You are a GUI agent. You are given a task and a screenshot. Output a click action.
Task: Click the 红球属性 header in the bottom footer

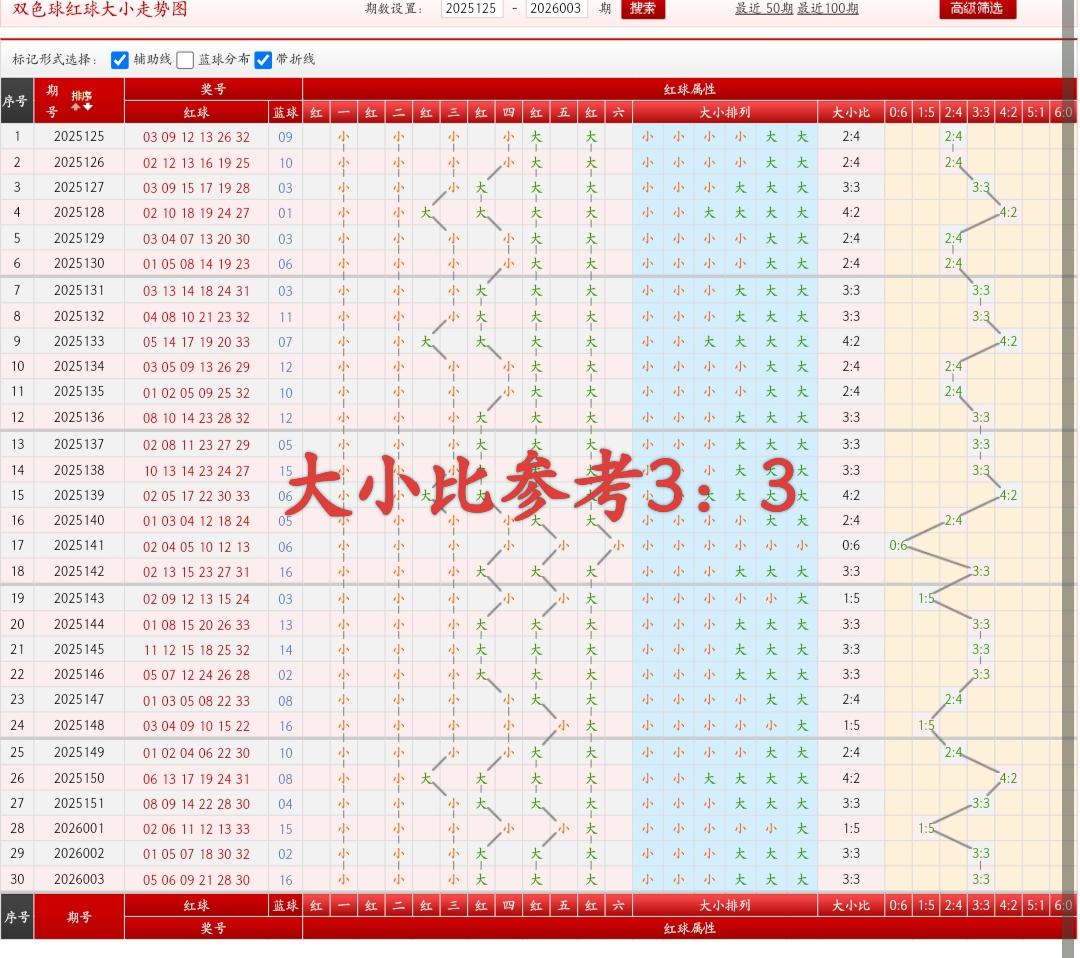coord(689,929)
